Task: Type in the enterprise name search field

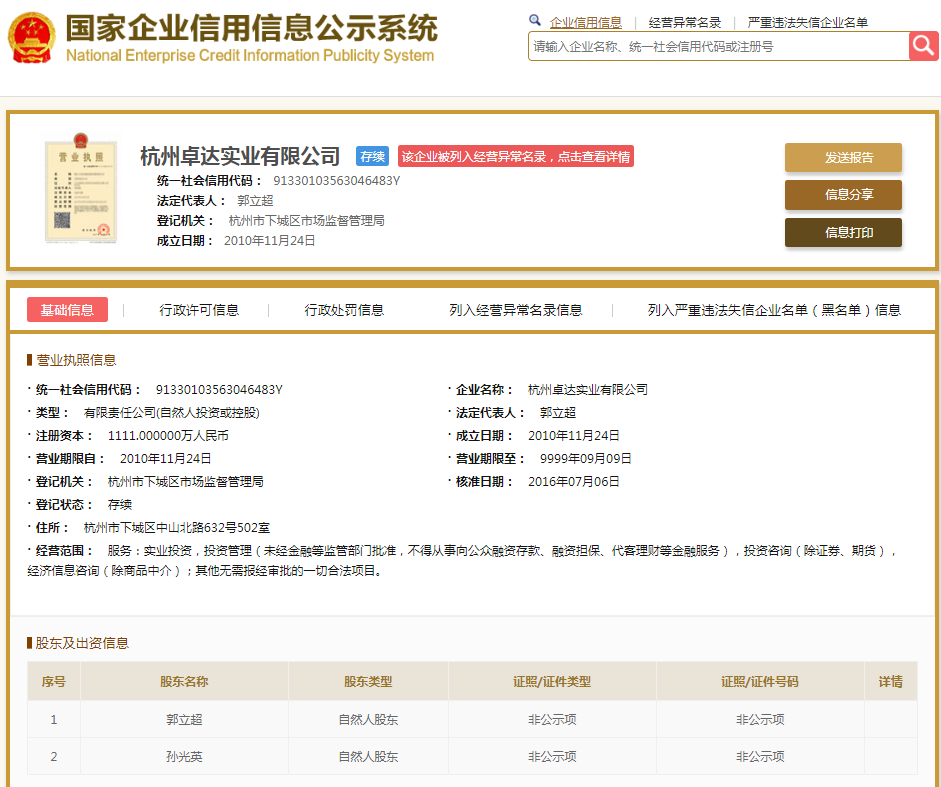Action: coord(718,46)
